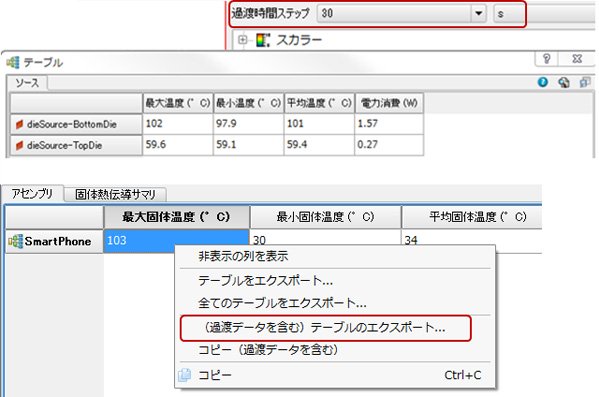Click the blue help icon in the table toolbar
Image resolution: width=599 pixels, height=397 pixels.
(542, 82)
